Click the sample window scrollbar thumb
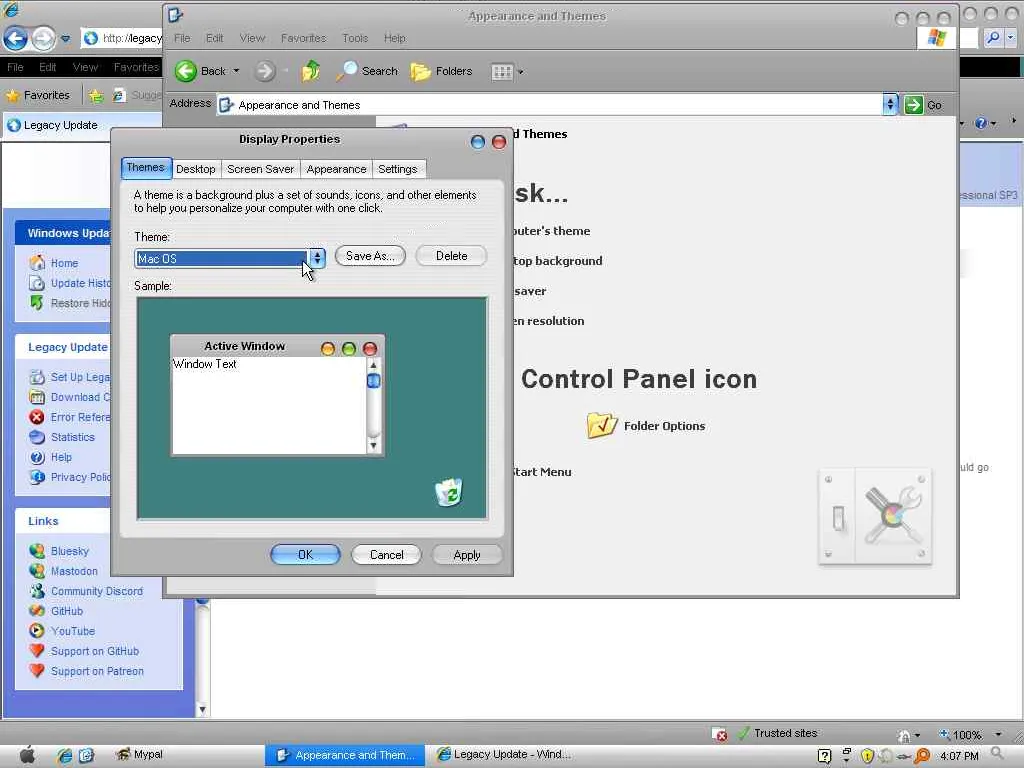Image resolution: width=1024 pixels, height=768 pixels. tap(374, 381)
